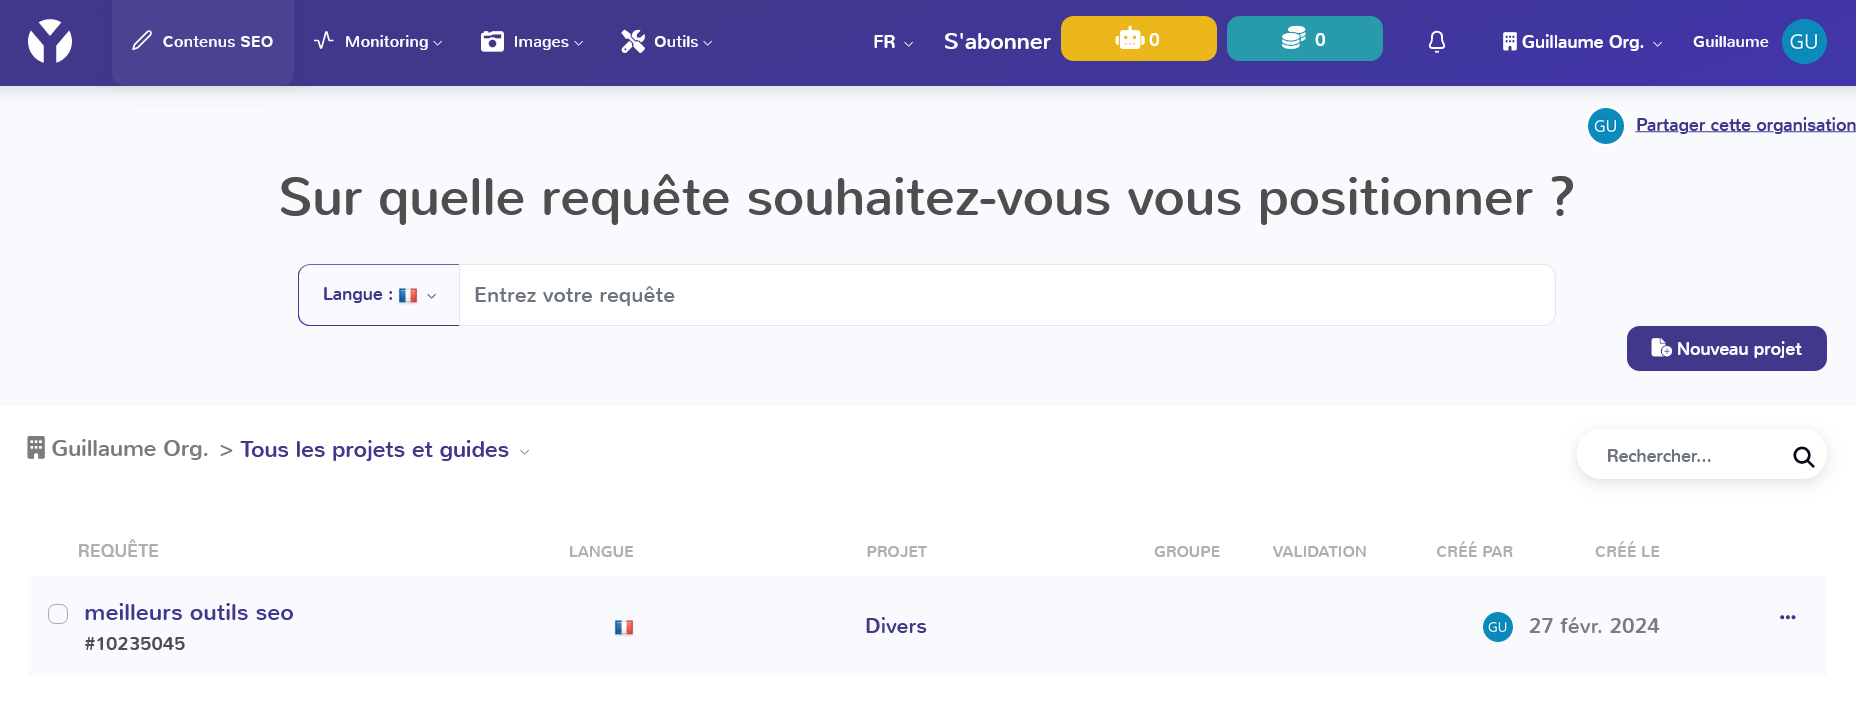The width and height of the screenshot is (1856, 701).
Task: Click Partager cette organisation link
Action: [1745, 125]
